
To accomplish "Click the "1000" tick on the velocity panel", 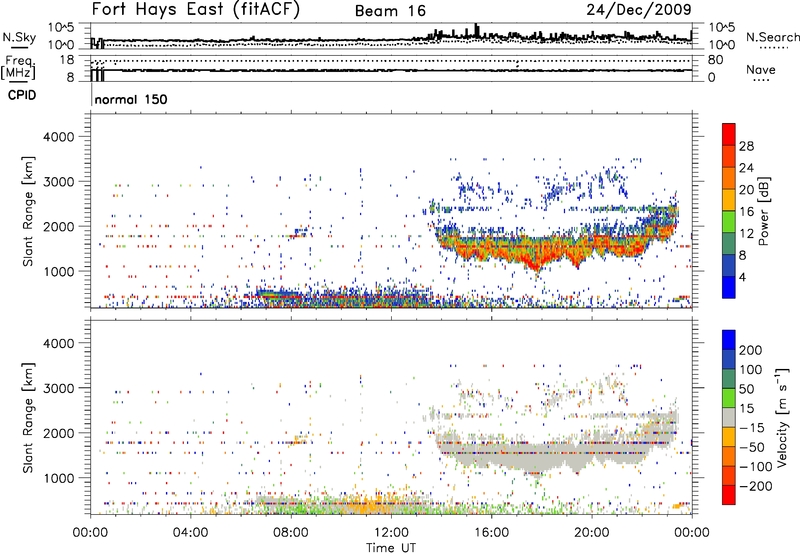I will point(58,478).
